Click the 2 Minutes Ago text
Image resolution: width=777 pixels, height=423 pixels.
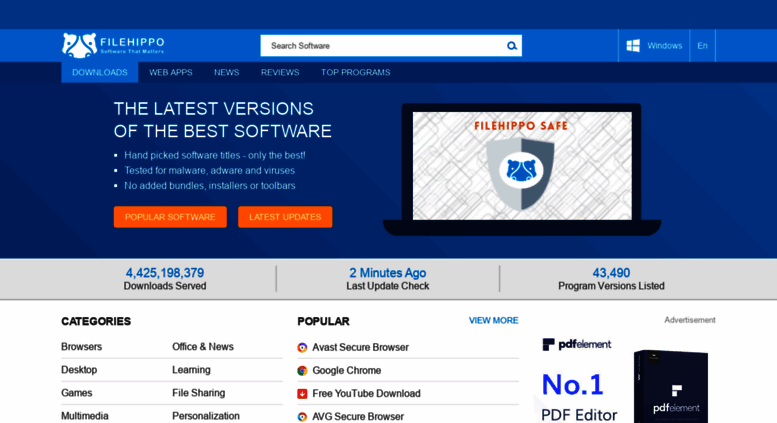point(388,273)
